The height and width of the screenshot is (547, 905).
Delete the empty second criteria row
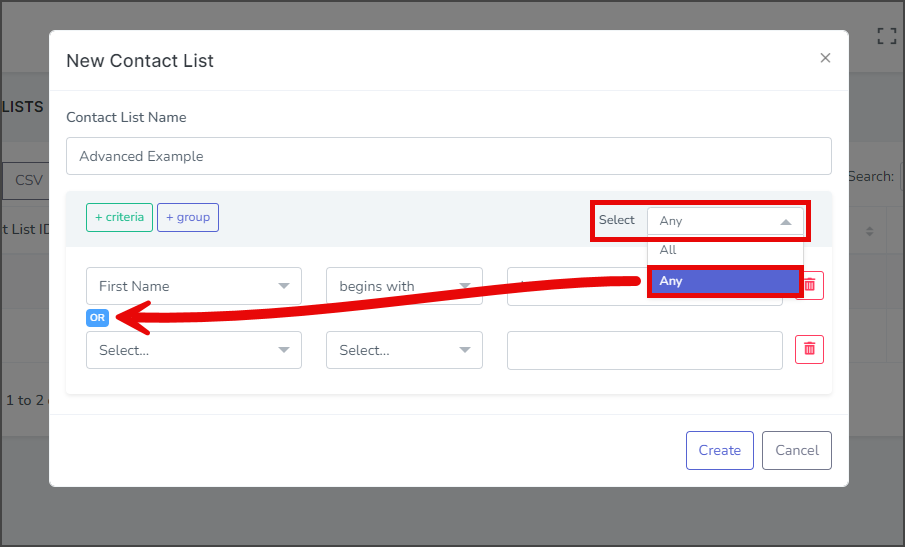click(809, 349)
